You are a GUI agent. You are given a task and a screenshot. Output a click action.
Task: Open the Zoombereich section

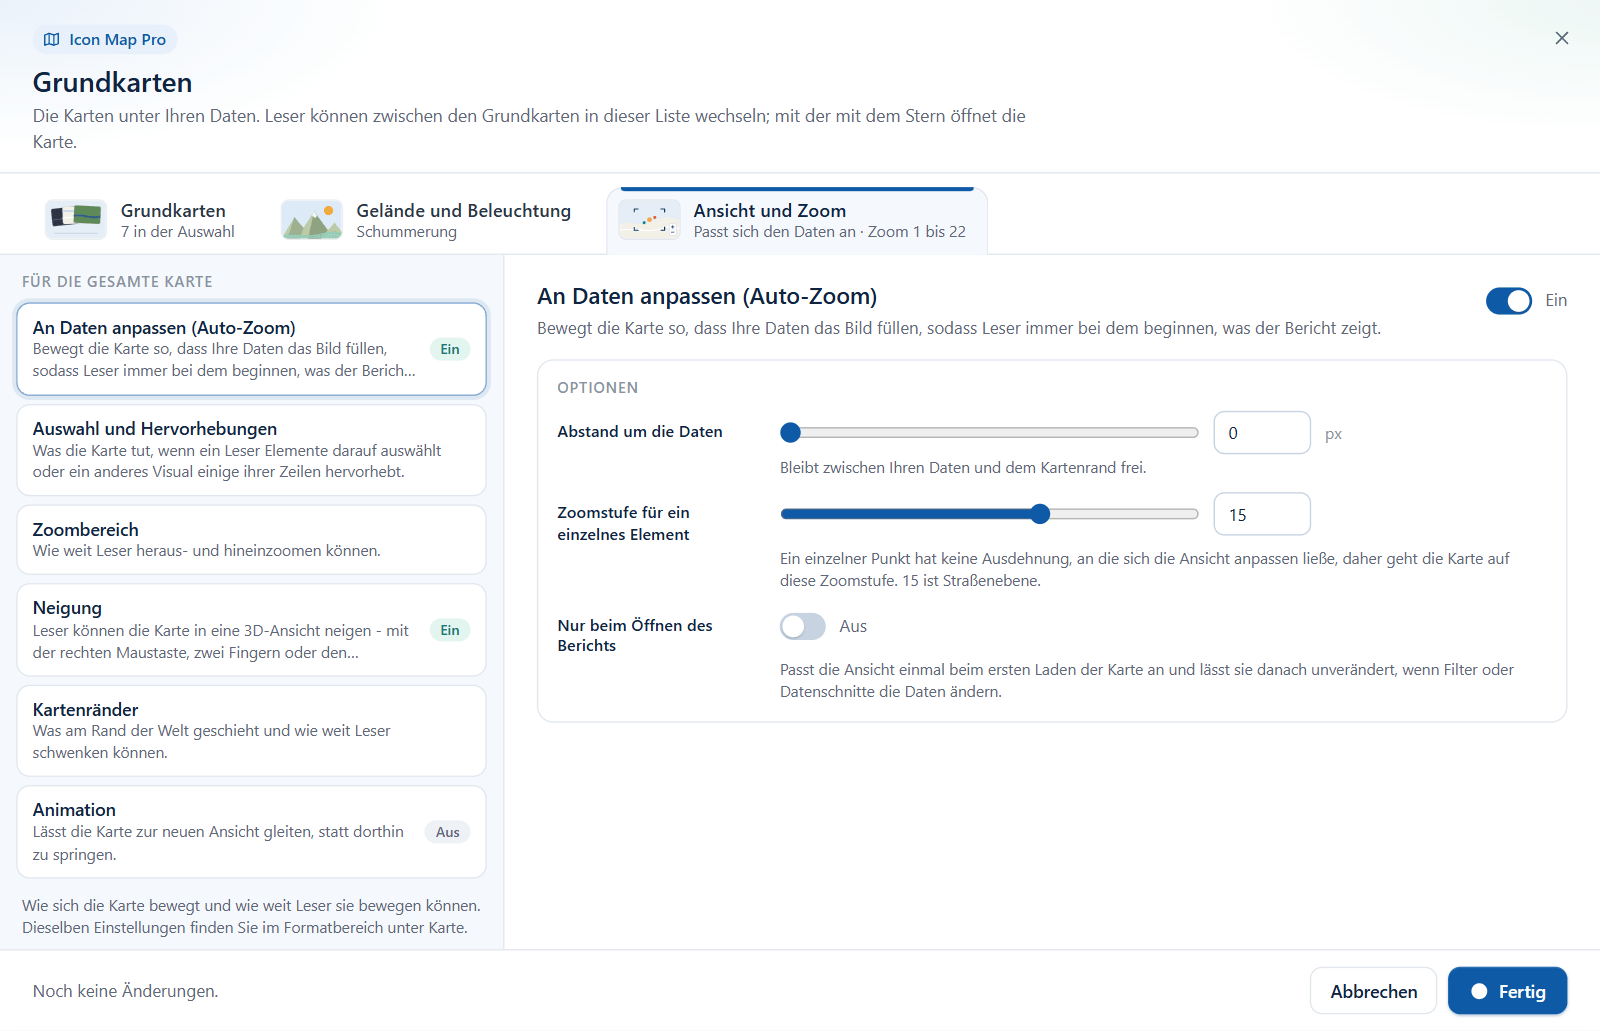click(x=251, y=540)
